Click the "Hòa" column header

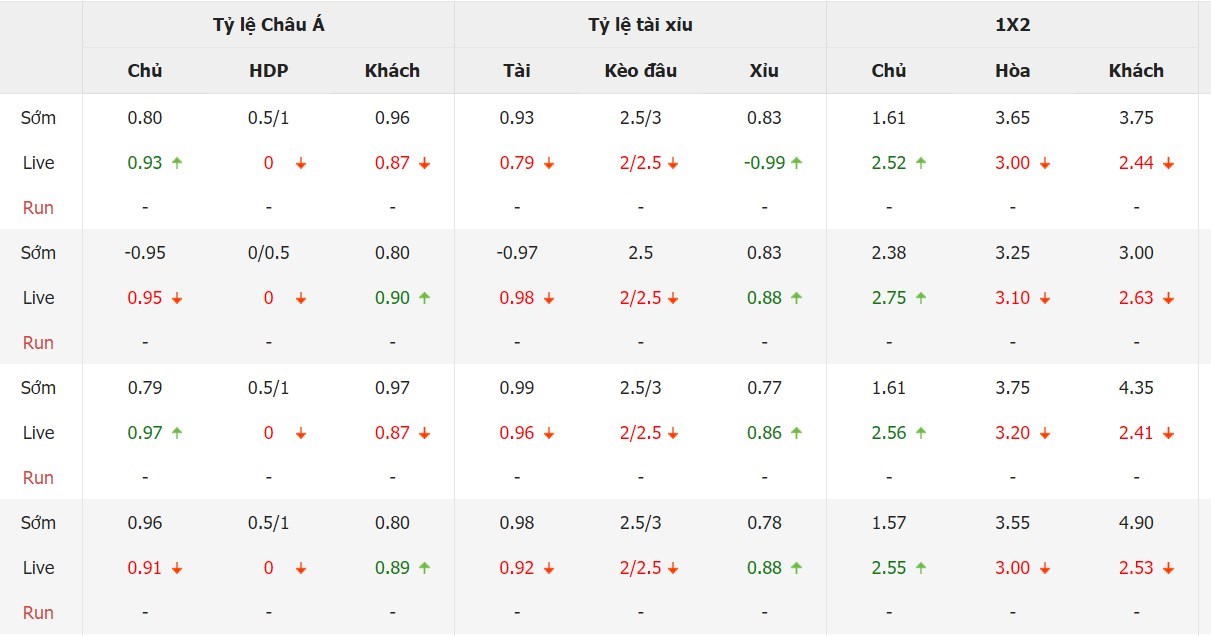[x=1012, y=71]
